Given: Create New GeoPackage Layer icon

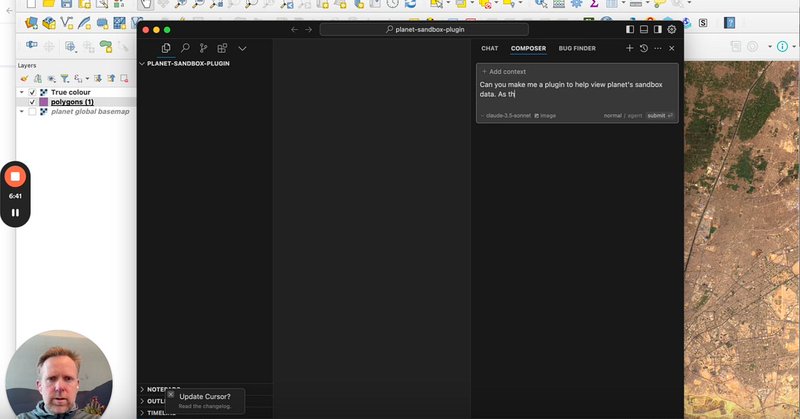Looking at the screenshot, I should coord(49,23).
